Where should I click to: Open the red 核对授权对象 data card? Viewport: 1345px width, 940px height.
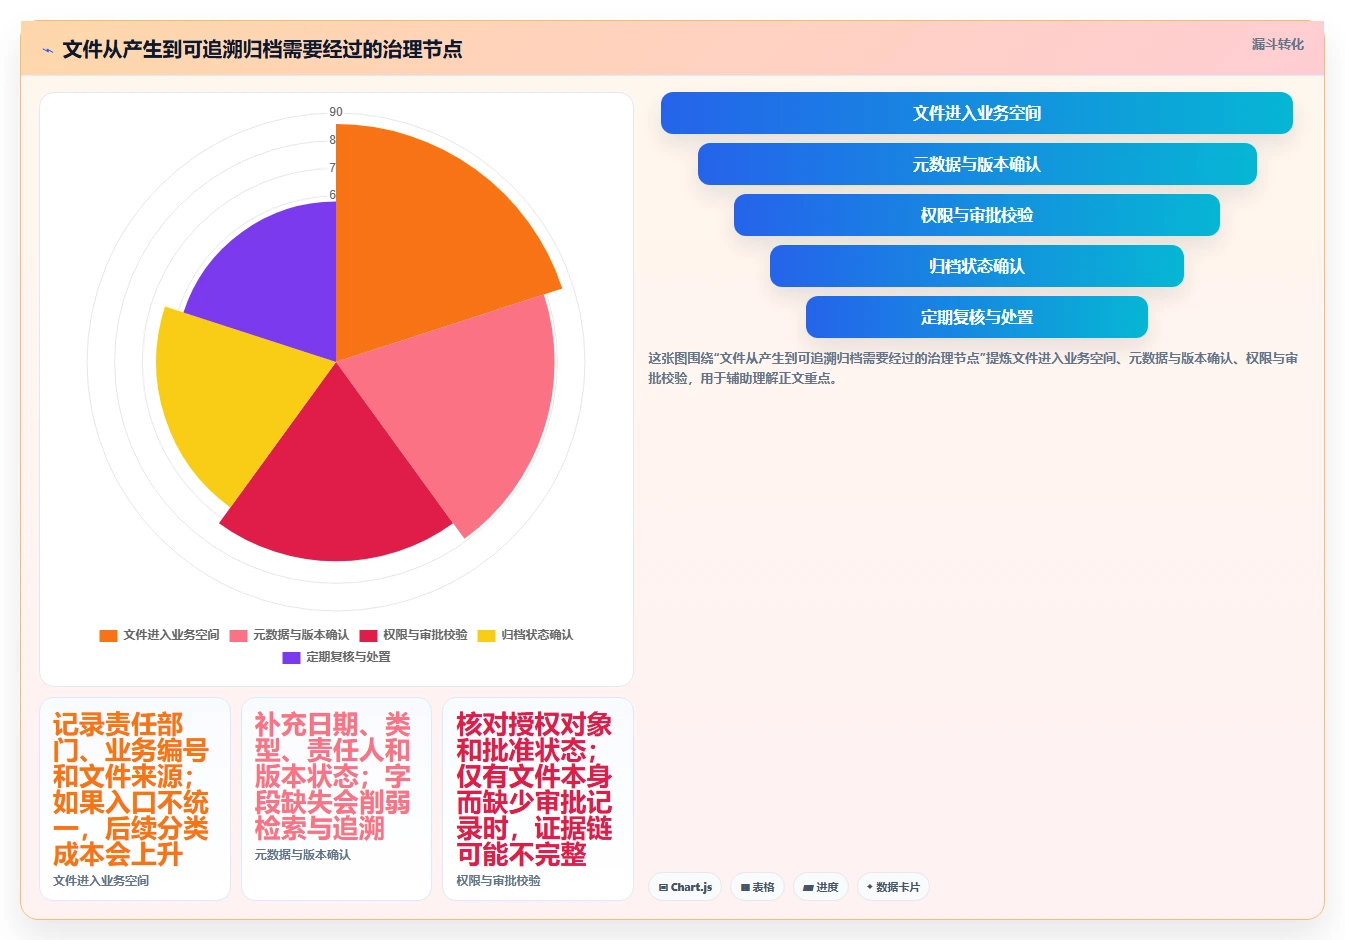click(x=538, y=799)
